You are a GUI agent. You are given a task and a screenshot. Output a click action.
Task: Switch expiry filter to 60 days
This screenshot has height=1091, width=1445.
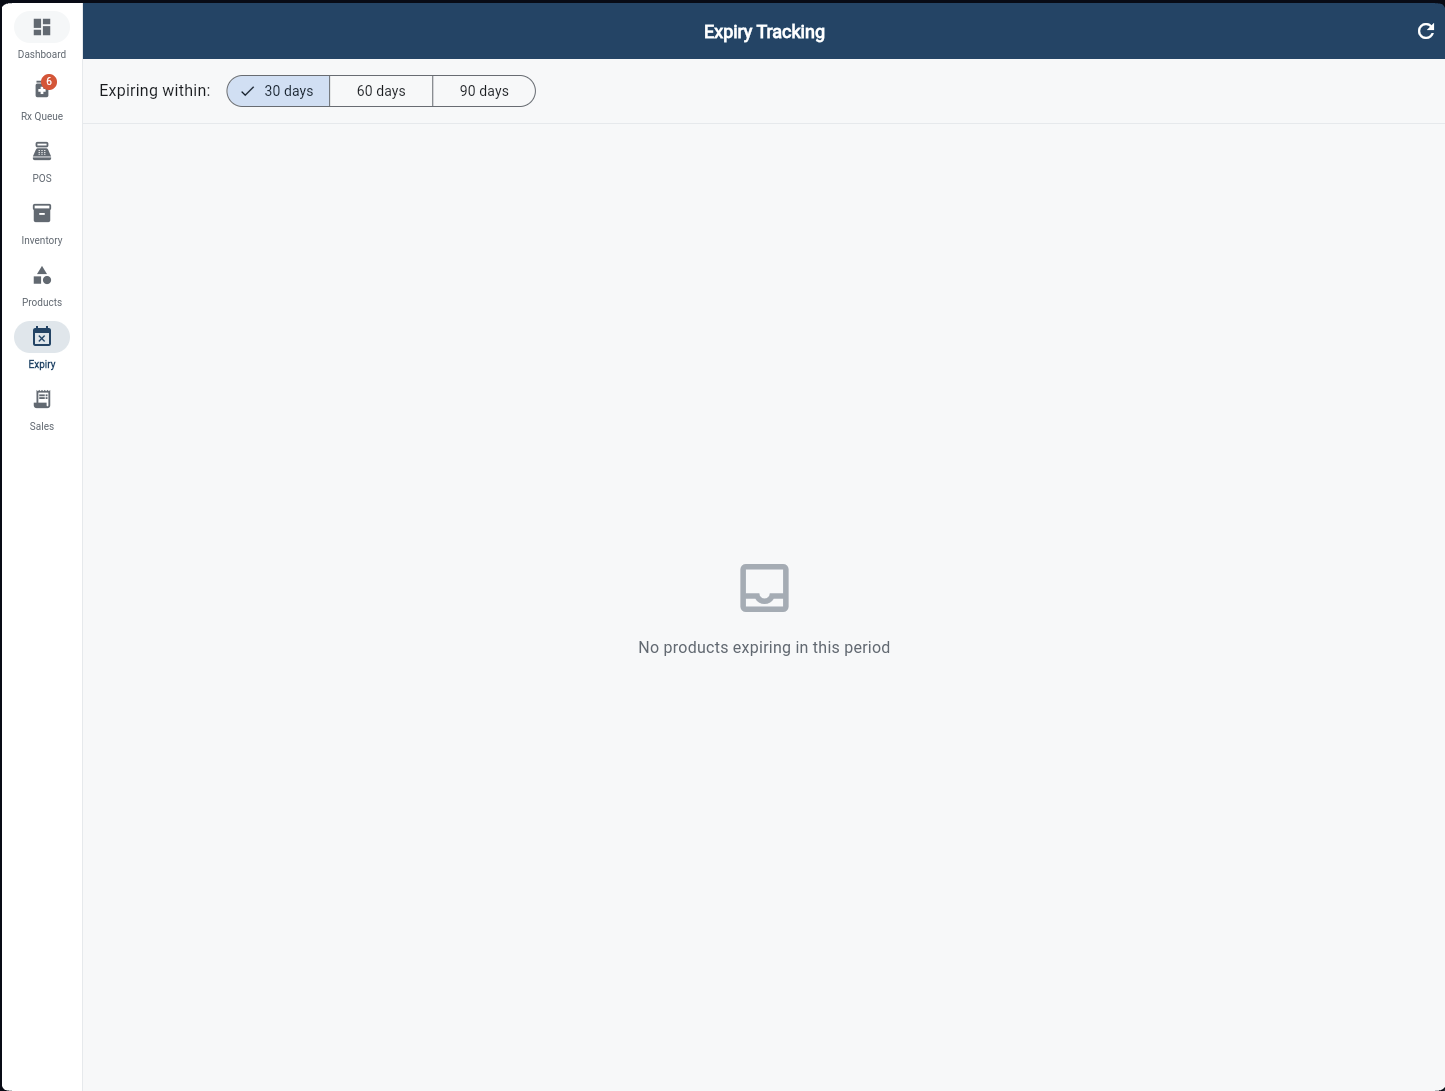point(381,91)
